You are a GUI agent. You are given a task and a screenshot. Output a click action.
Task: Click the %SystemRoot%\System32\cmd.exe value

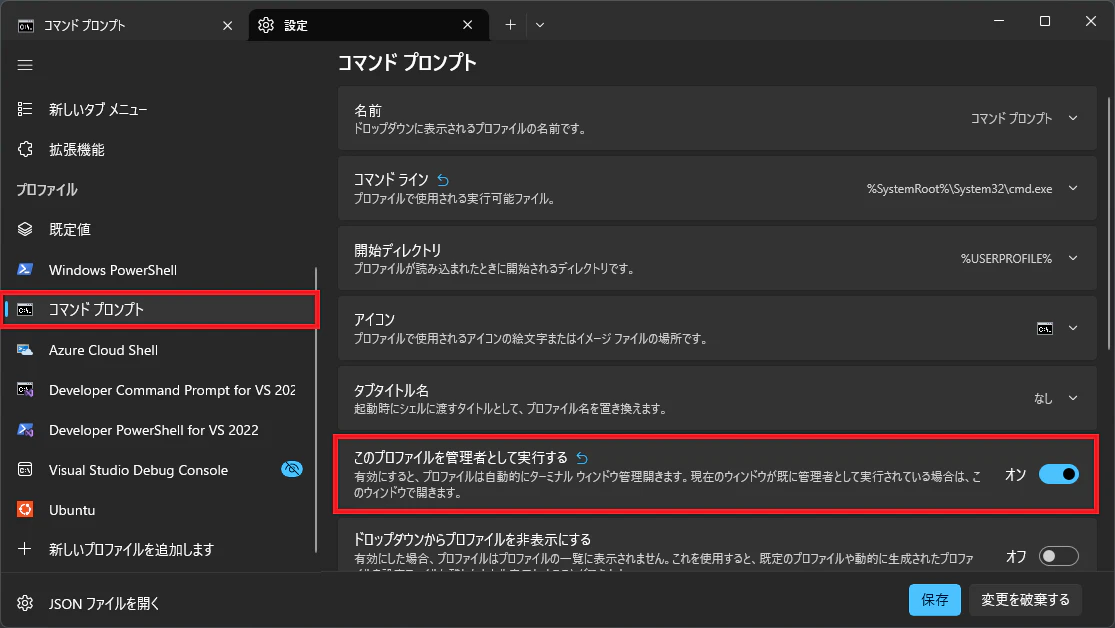[959, 188]
